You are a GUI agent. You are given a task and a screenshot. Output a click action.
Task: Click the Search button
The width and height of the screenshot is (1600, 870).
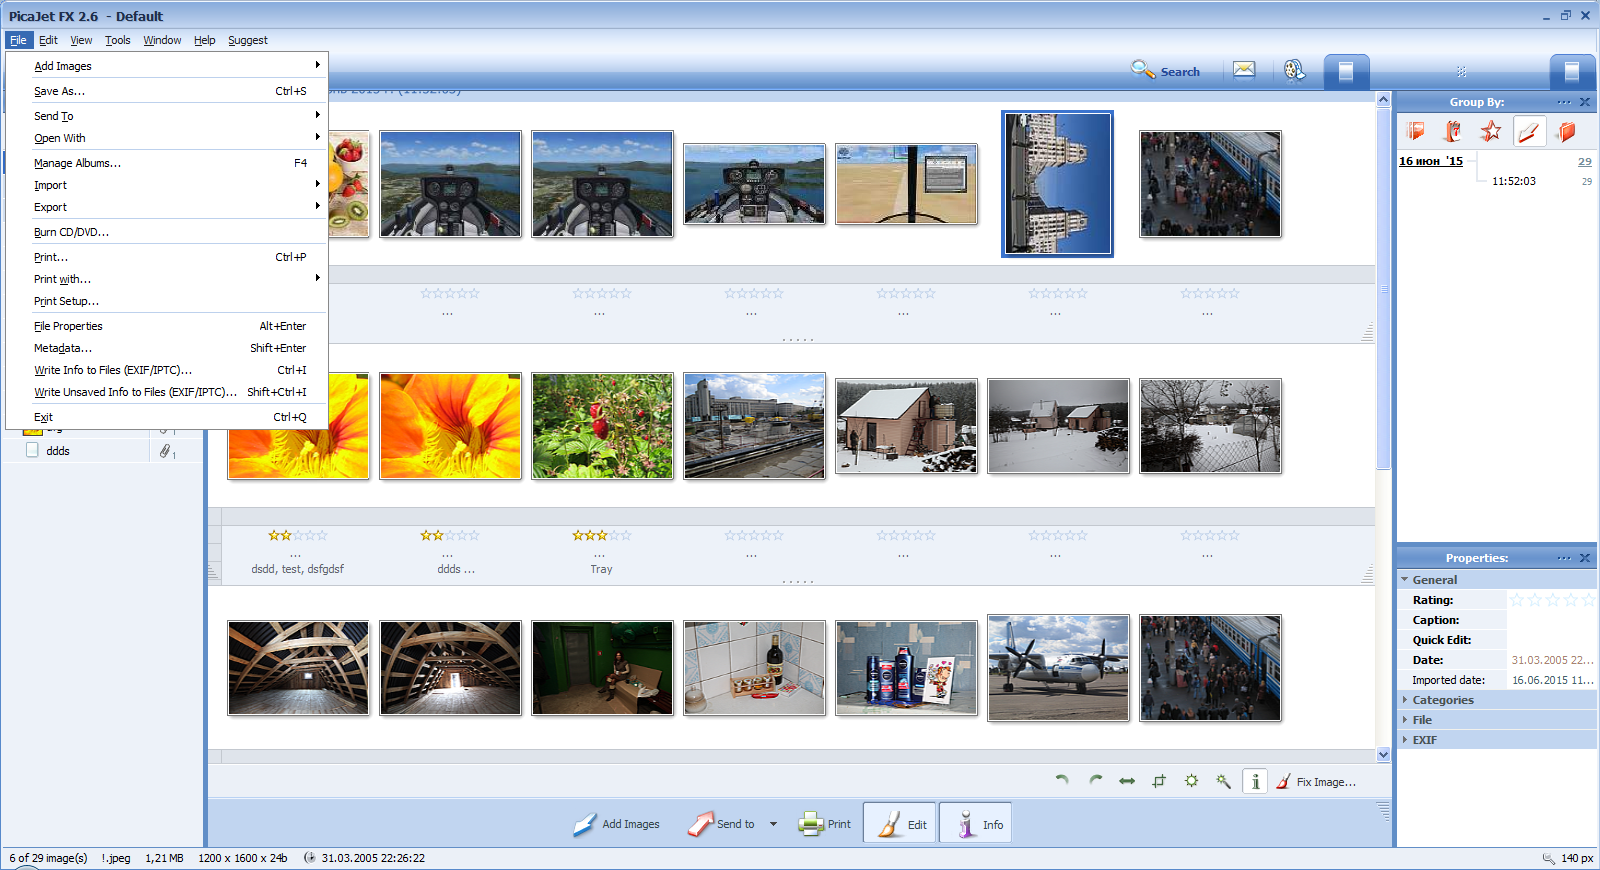(1166, 71)
